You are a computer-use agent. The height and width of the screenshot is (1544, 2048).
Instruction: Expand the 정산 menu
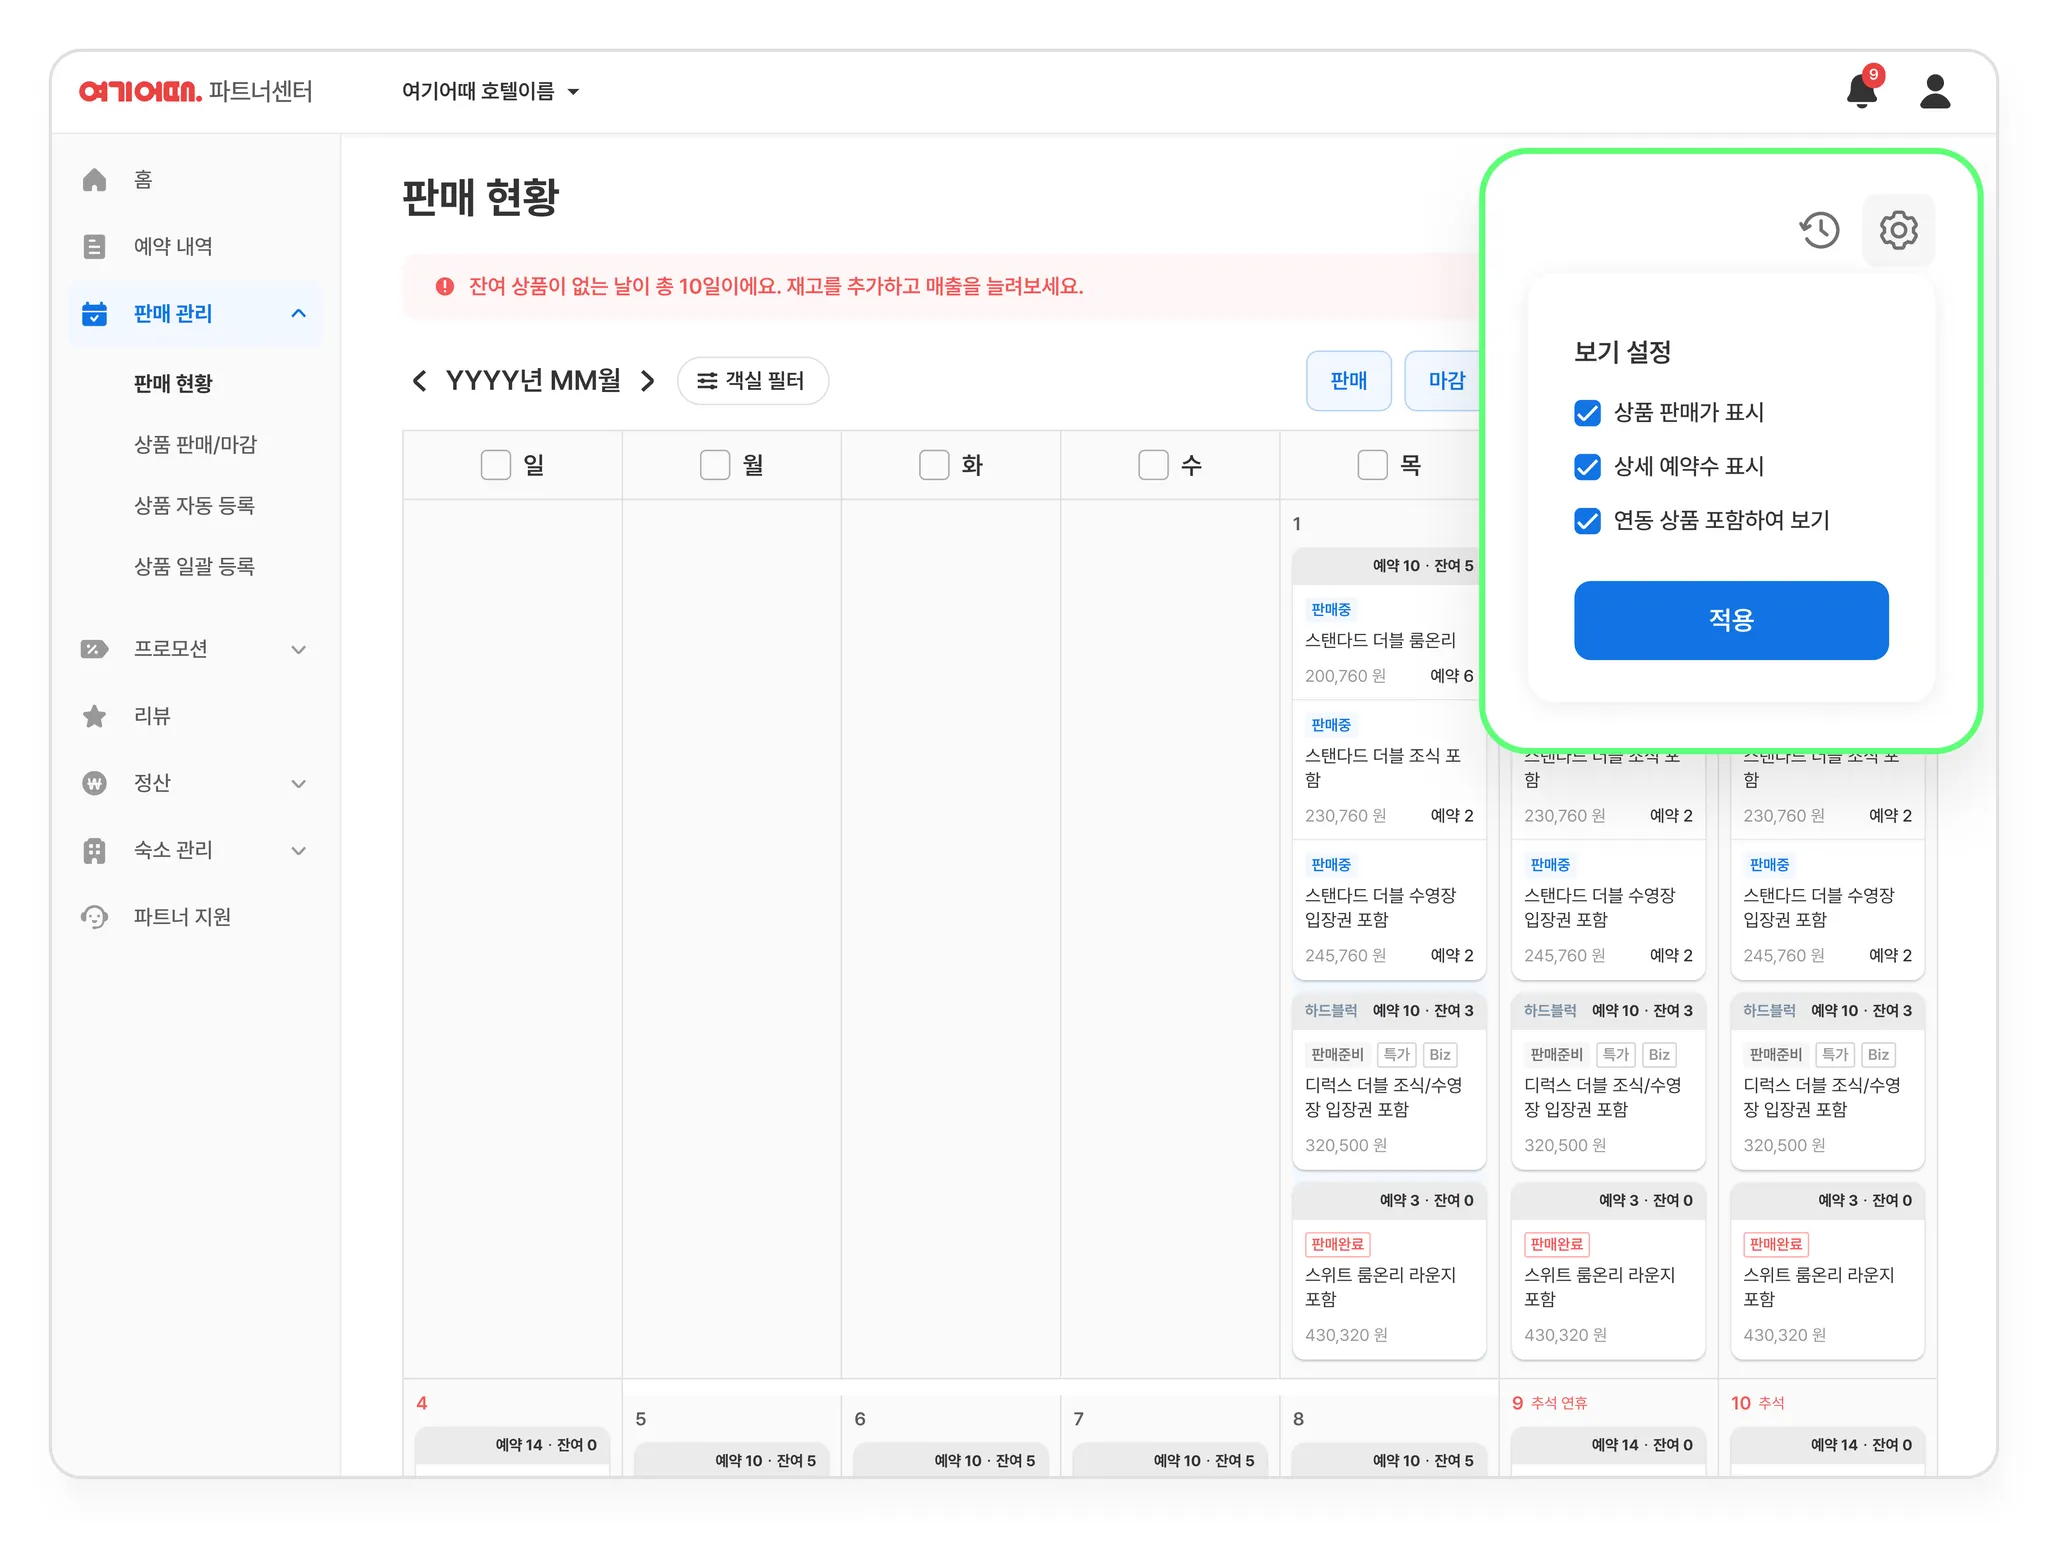[297, 783]
